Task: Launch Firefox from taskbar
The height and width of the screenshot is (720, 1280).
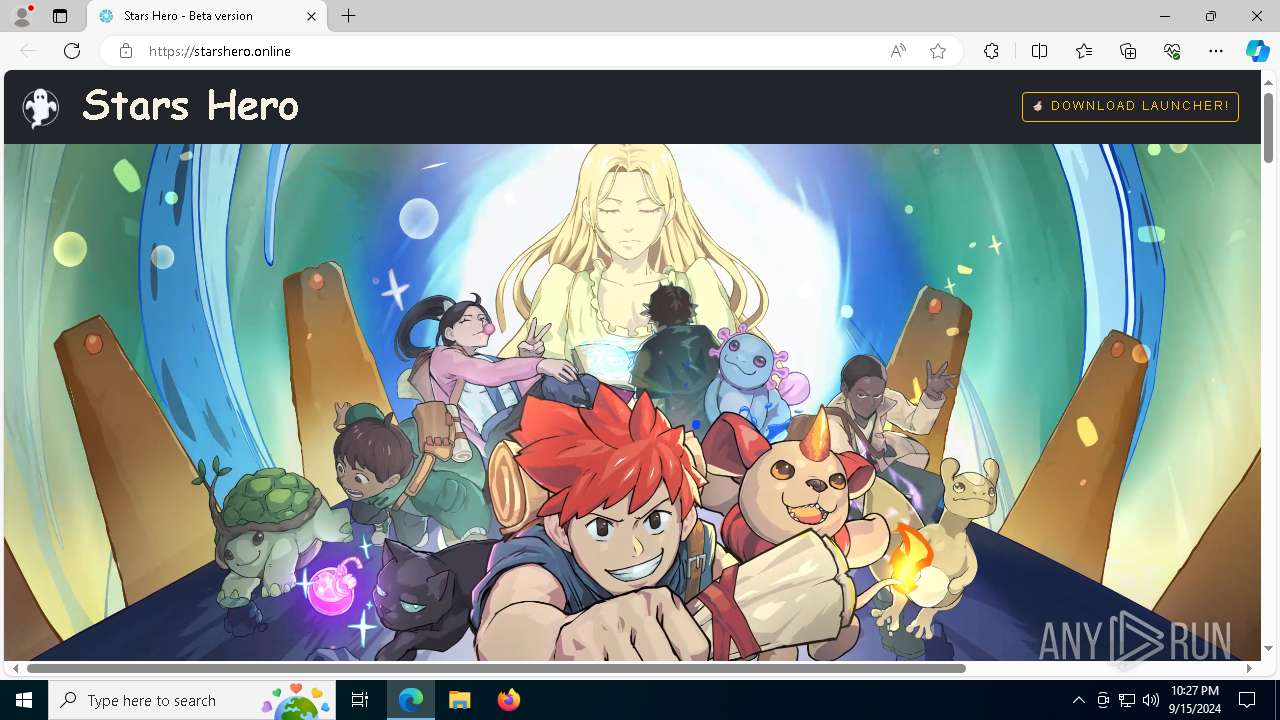Action: pyautogui.click(x=509, y=700)
